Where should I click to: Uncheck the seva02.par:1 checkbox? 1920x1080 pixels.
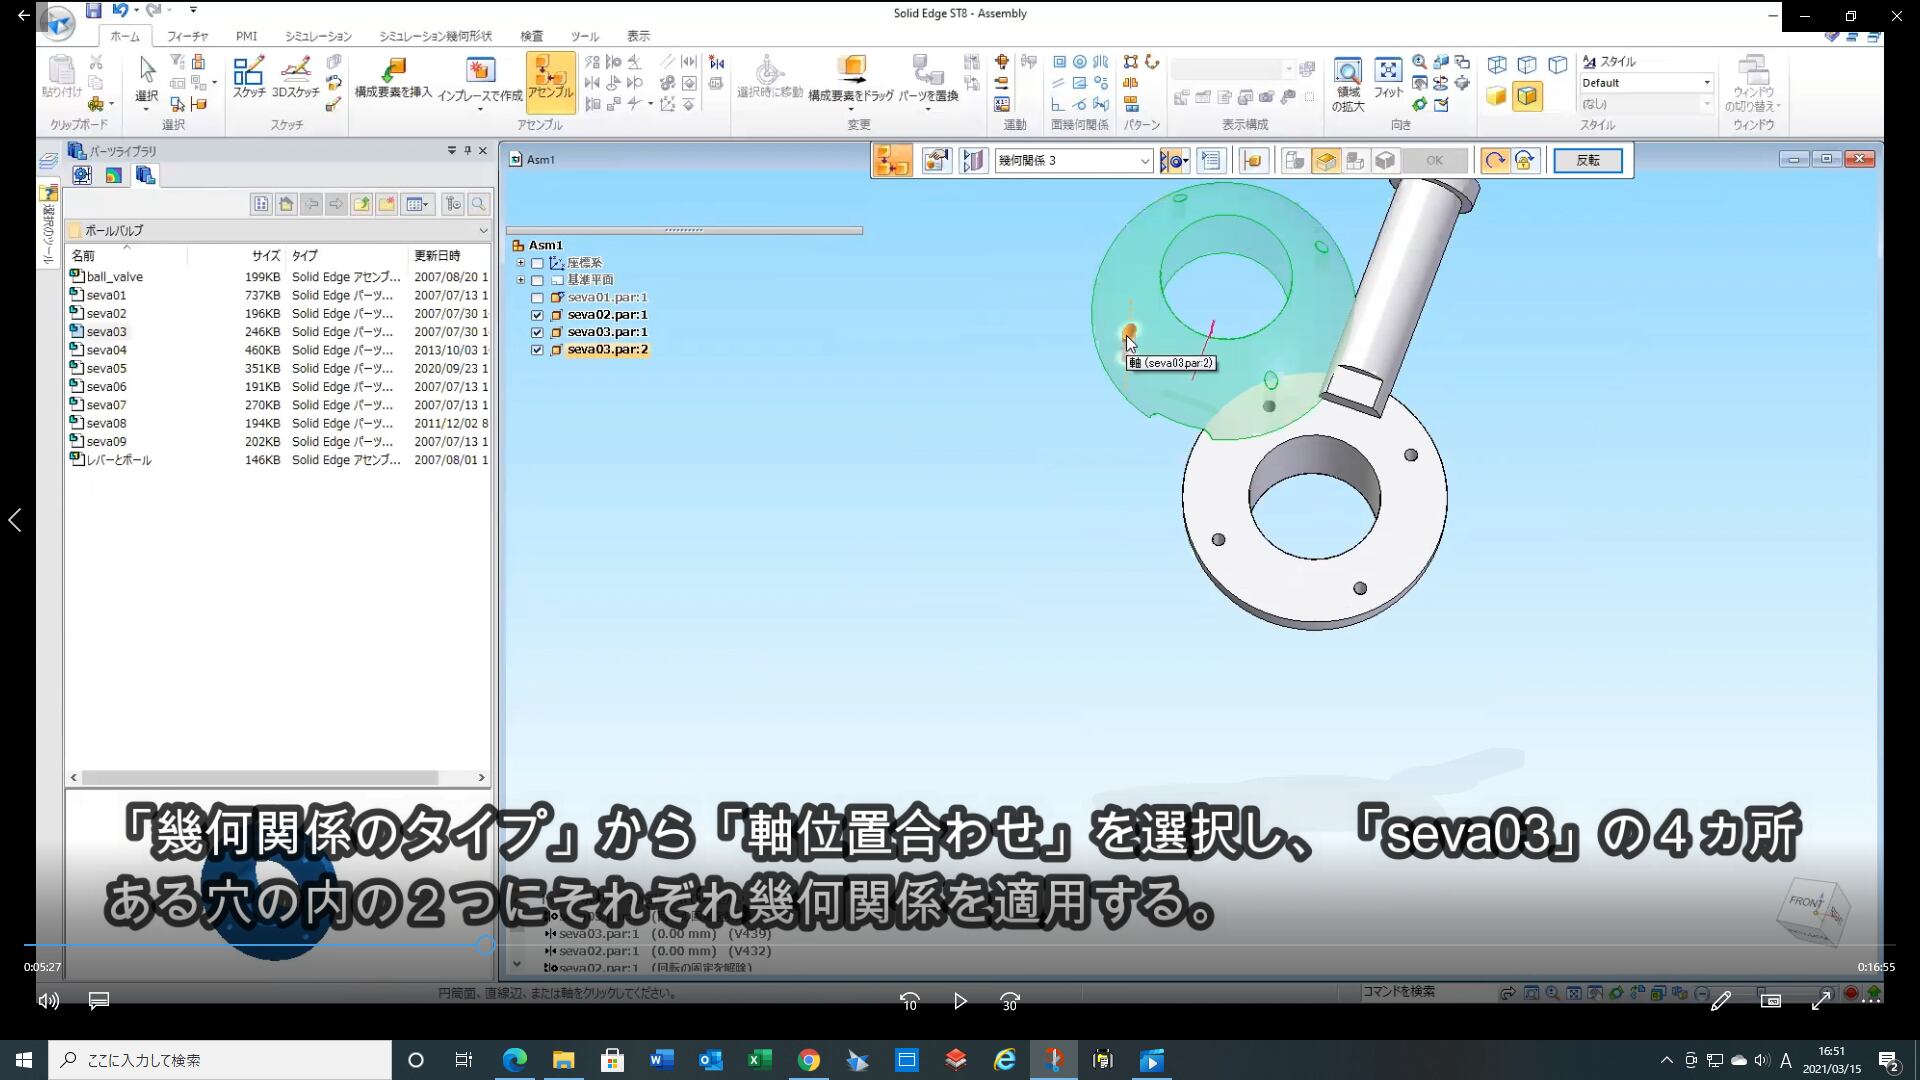tap(537, 315)
